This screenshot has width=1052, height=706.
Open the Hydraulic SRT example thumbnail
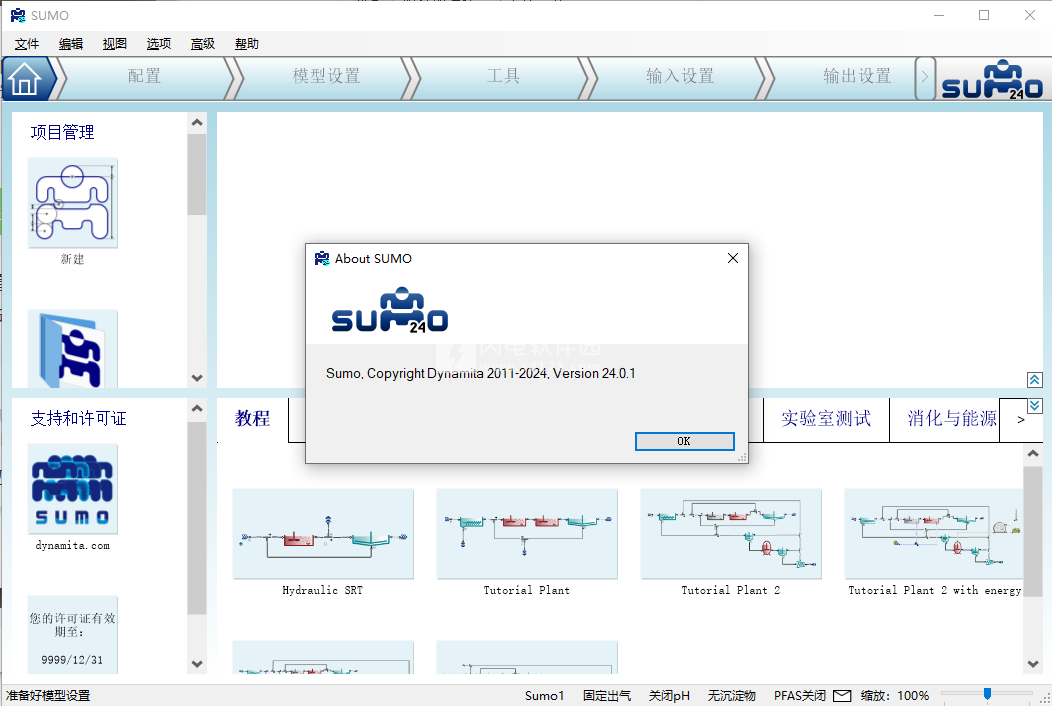click(x=322, y=534)
